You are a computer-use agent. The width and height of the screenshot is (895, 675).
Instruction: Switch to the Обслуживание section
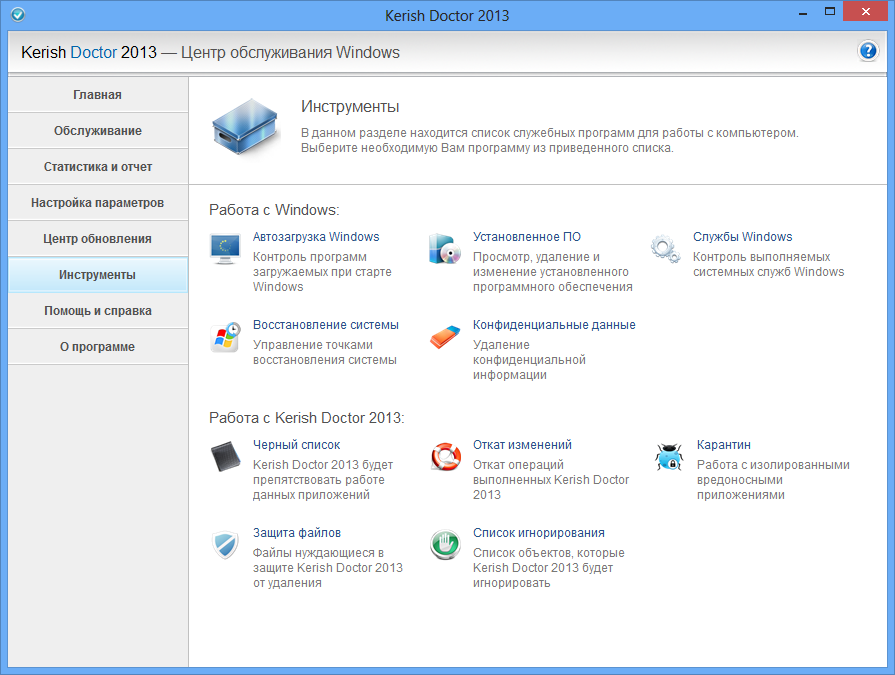pos(98,131)
